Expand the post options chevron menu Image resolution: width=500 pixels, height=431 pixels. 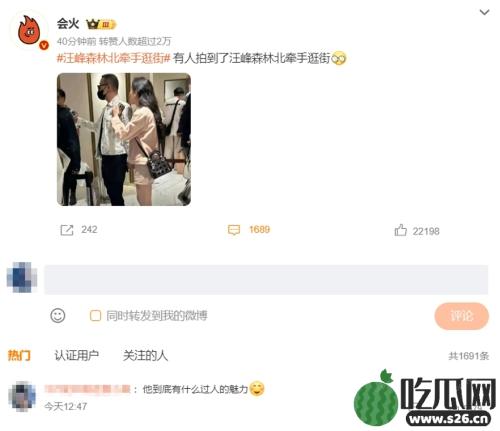coord(484,12)
